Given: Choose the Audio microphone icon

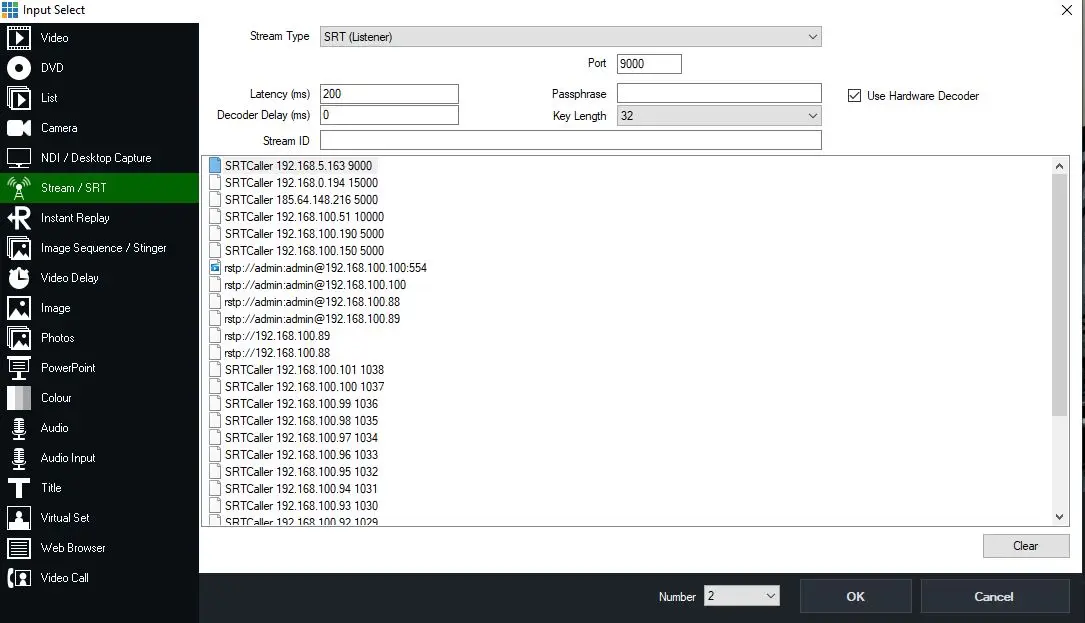Looking at the screenshot, I should click(x=19, y=428).
